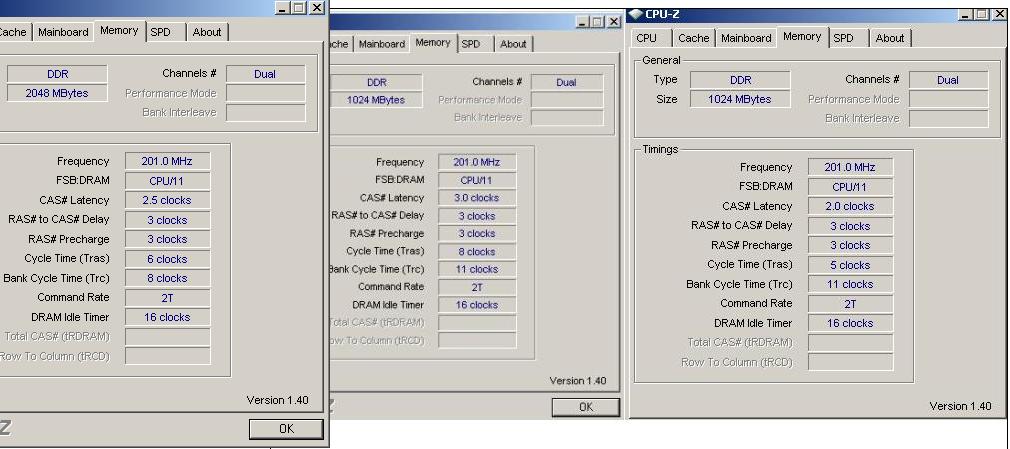
Task: Click the 3.0 clocks CAS# Latency value
Action: pos(477,198)
